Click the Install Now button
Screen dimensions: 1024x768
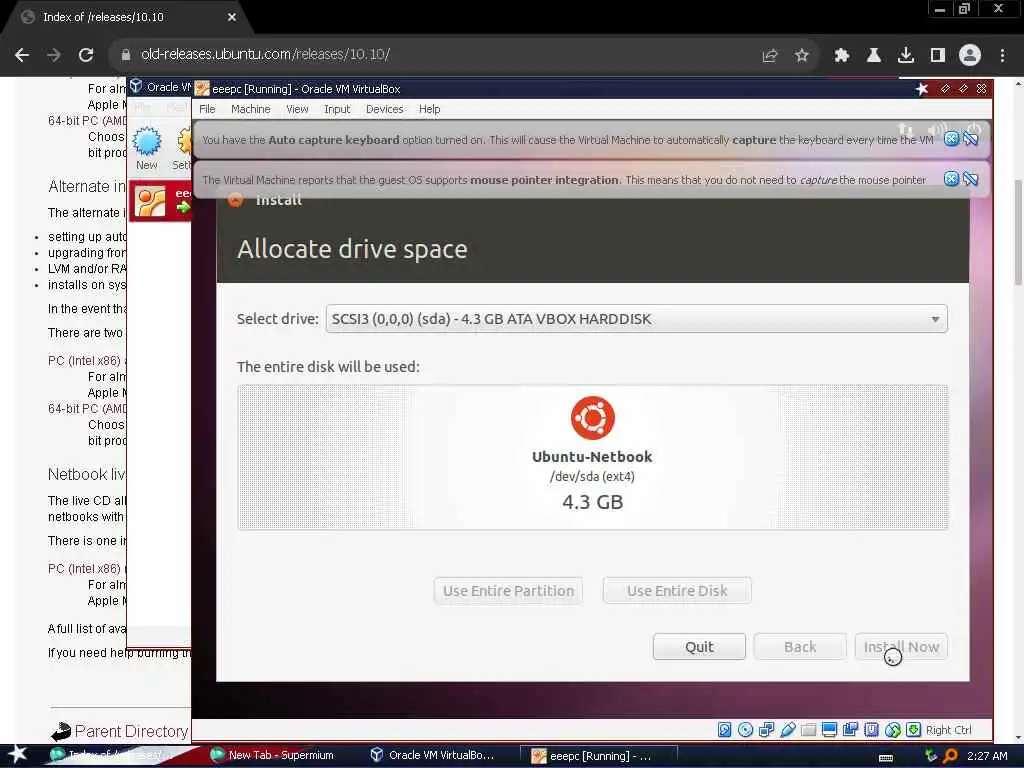(x=901, y=647)
